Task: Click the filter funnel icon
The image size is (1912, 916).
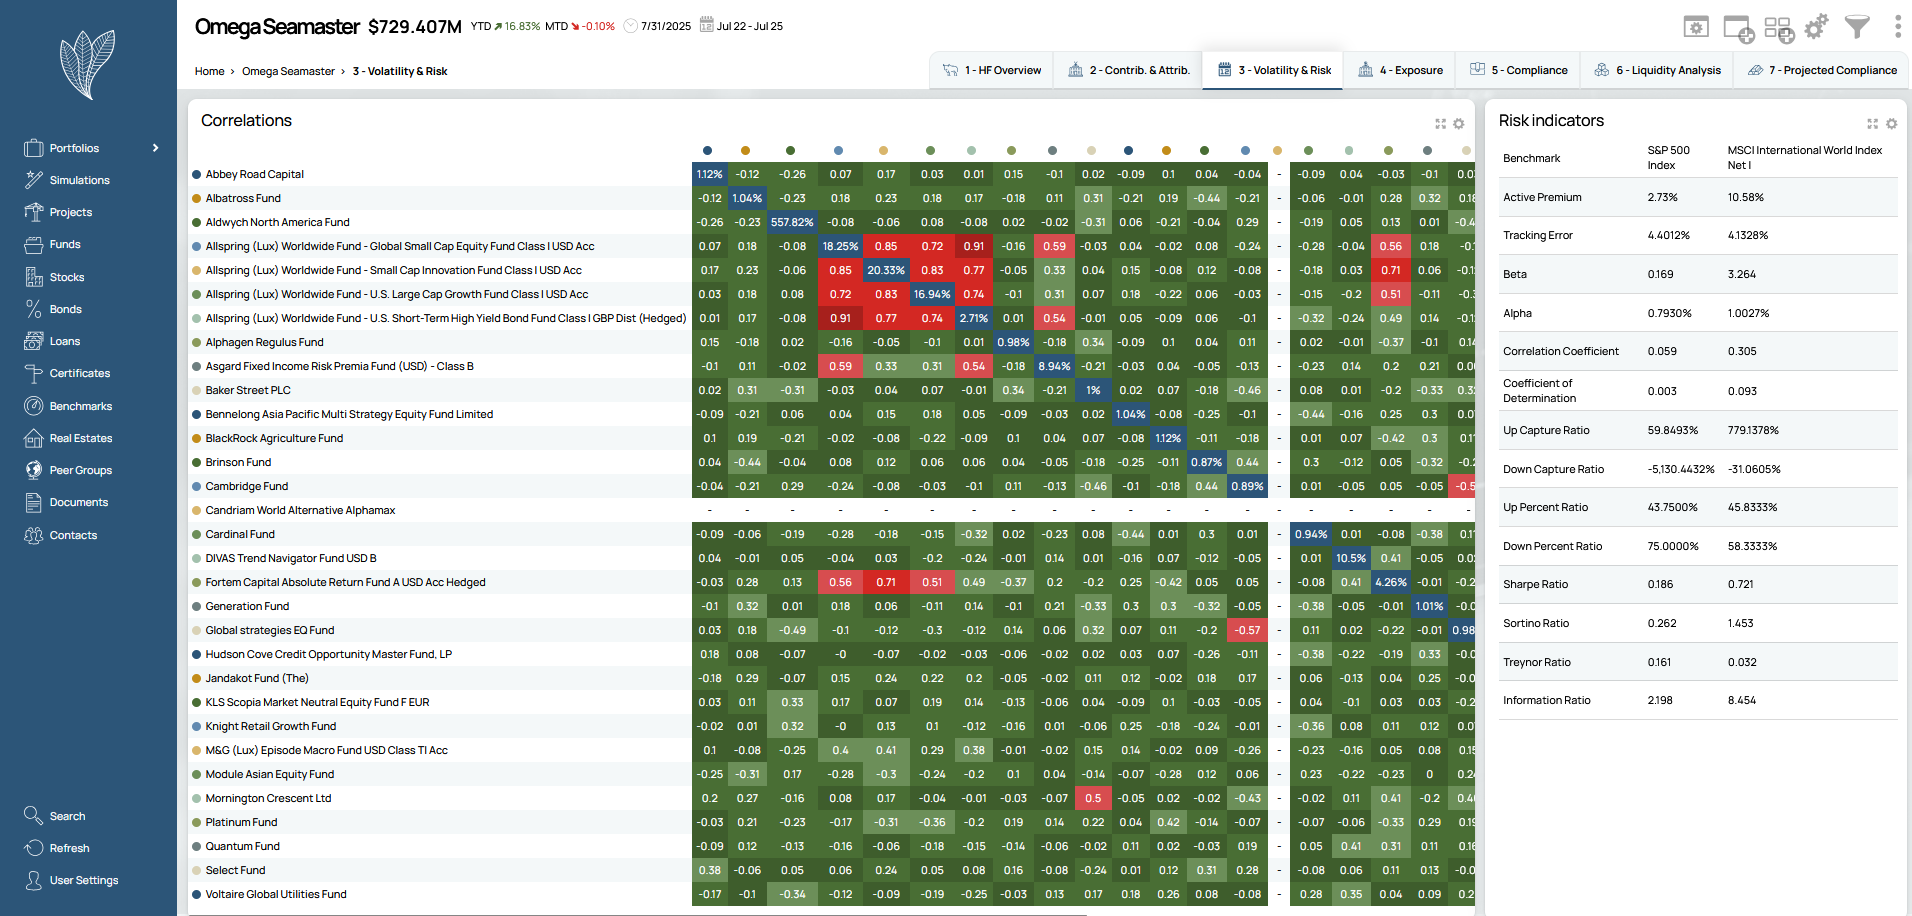Action: (x=1857, y=27)
